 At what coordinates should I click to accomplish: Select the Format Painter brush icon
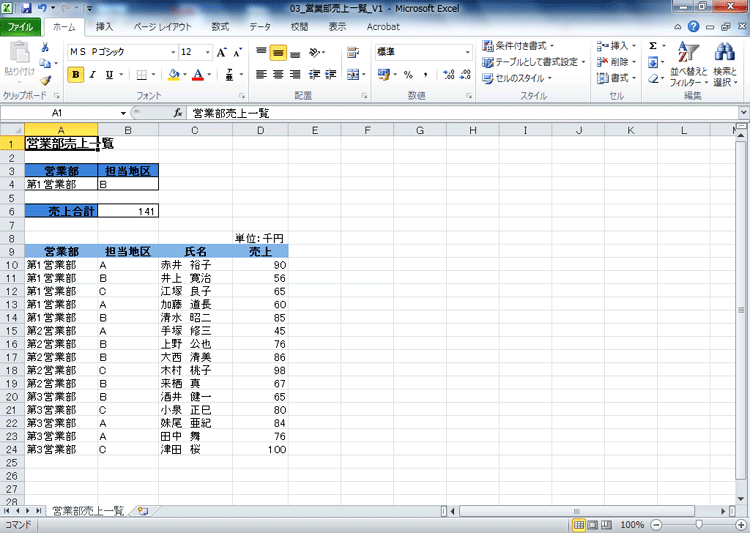click(45, 80)
